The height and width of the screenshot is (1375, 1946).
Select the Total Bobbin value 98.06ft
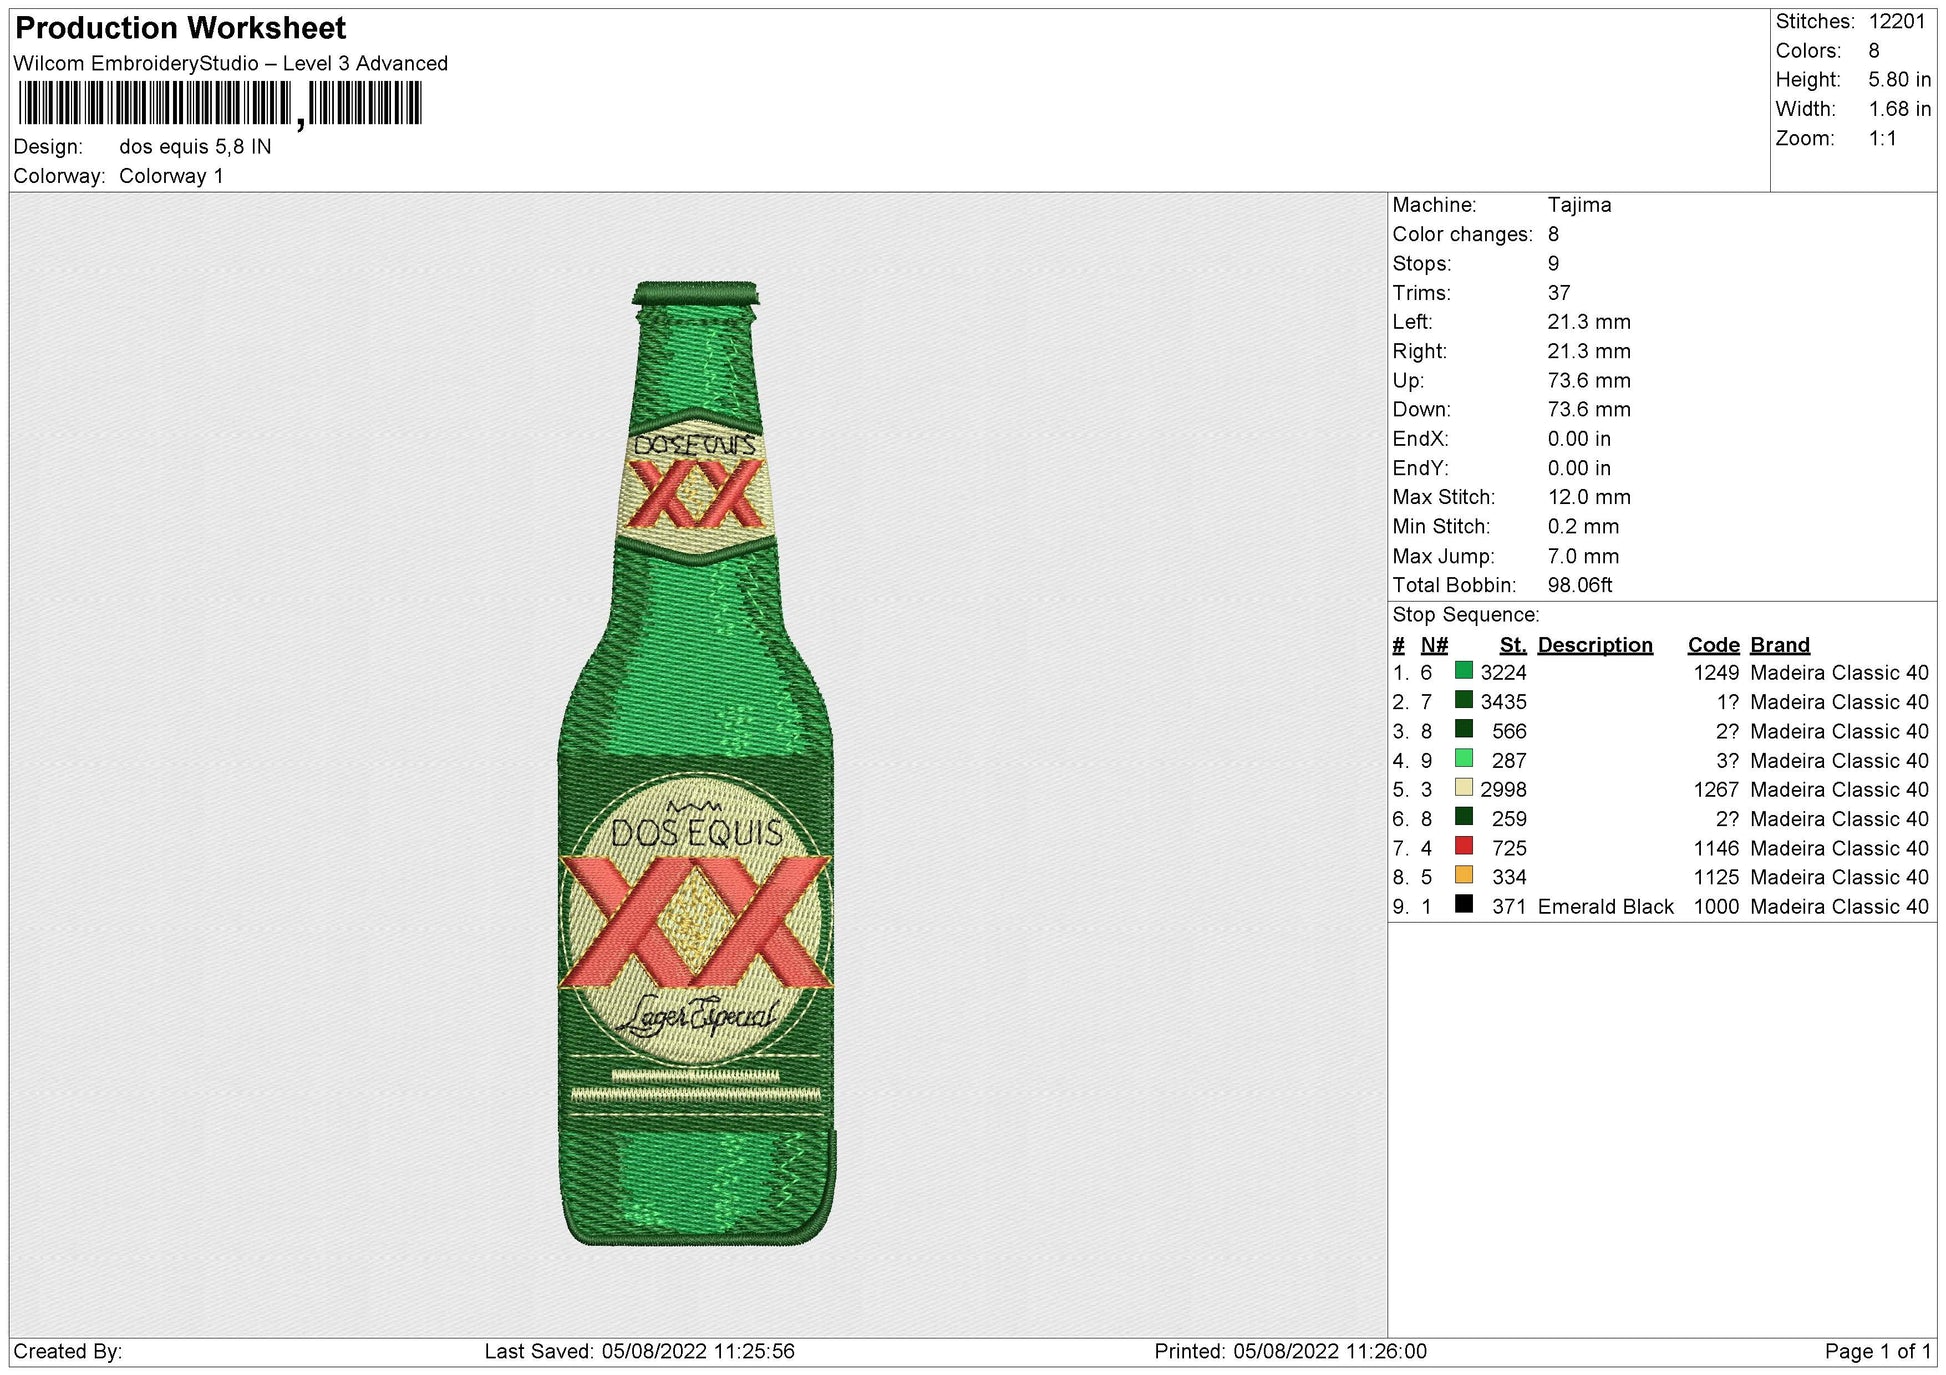tap(1580, 585)
